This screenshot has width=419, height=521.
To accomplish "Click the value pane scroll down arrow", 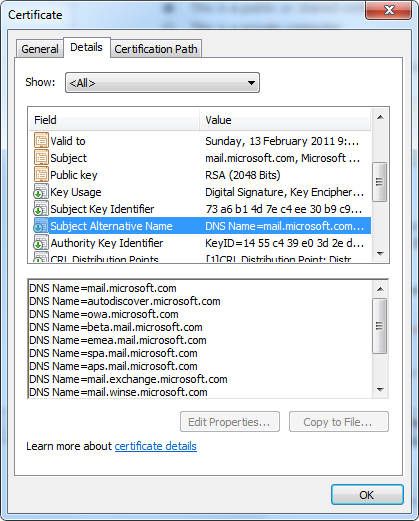I will (380, 389).
